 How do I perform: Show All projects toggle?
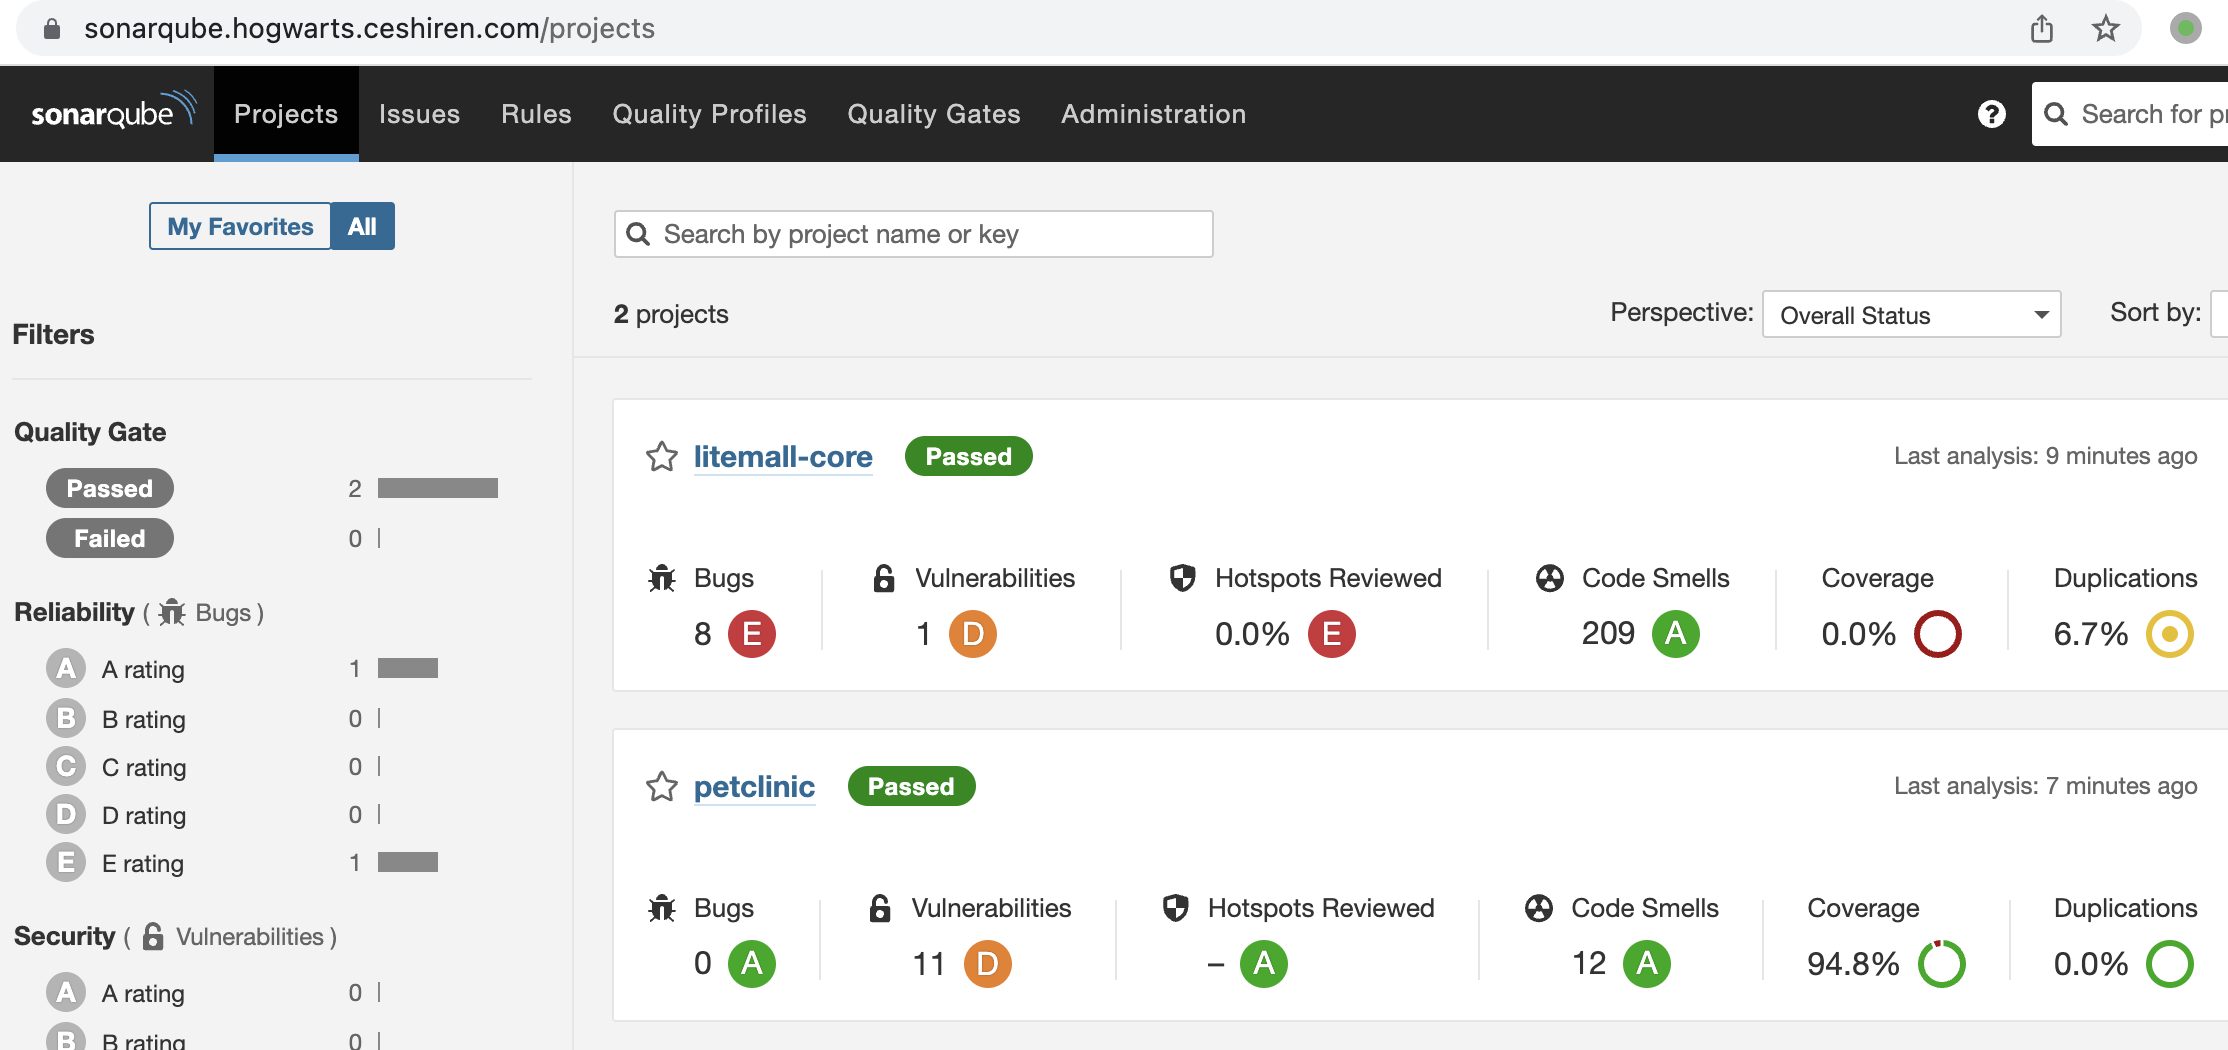362,226
